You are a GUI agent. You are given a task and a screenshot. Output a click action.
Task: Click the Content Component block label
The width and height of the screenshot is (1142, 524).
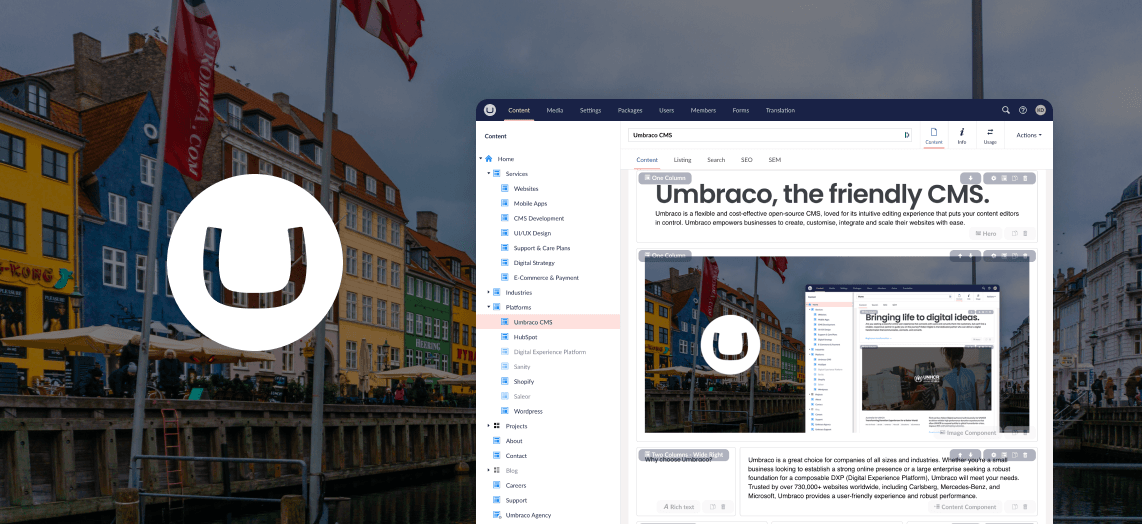pyautogui.click(x=965, y=507)
